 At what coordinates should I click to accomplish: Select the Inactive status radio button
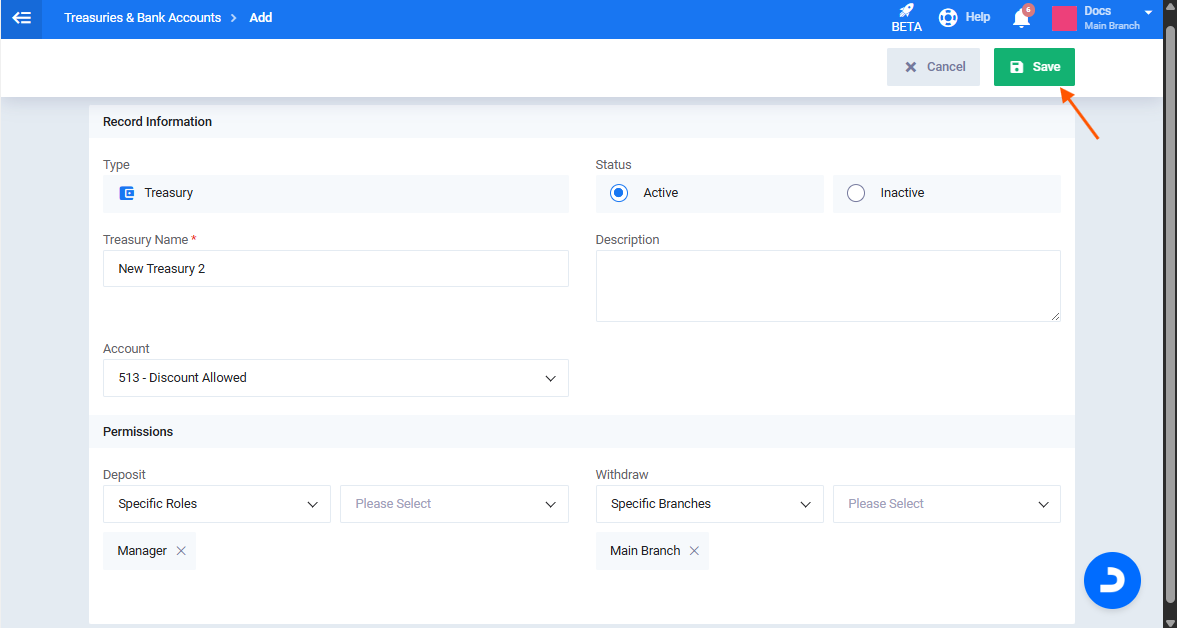click(x=856, y=193)
